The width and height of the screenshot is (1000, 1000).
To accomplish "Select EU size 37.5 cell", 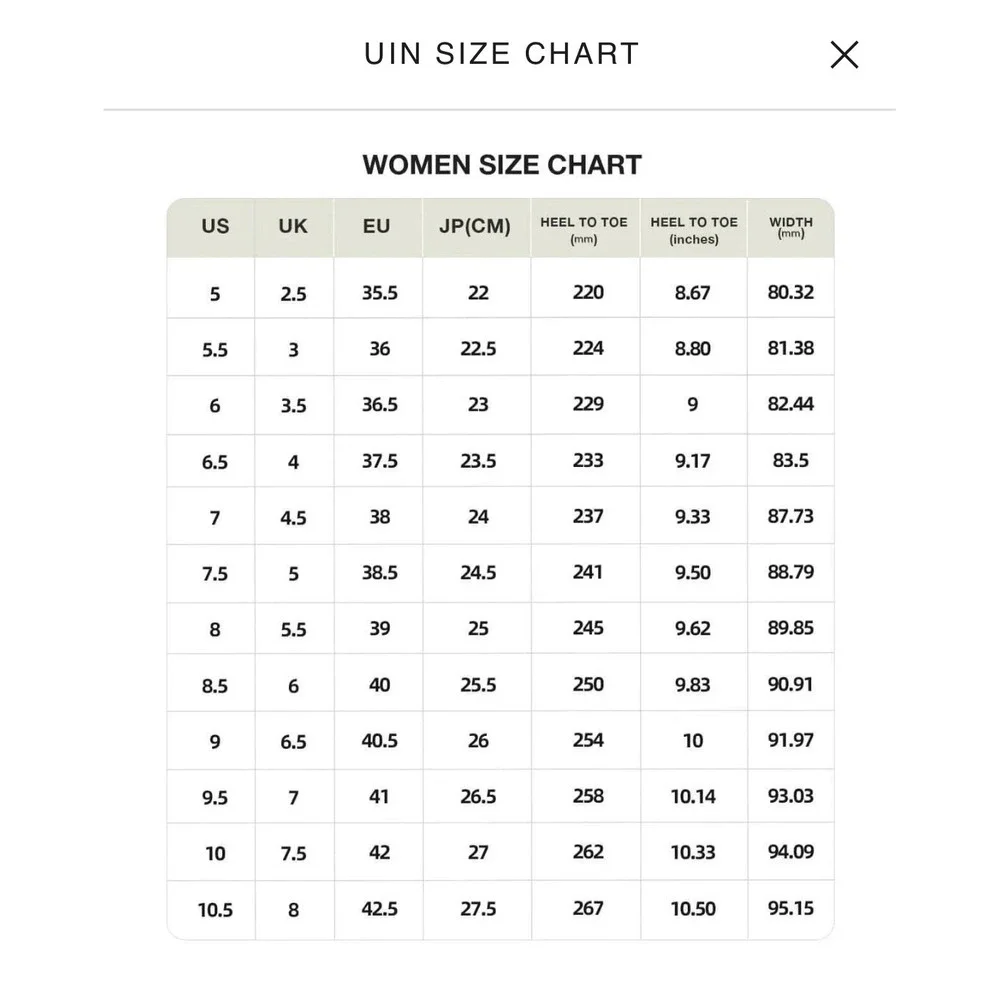I will [379, 460].
